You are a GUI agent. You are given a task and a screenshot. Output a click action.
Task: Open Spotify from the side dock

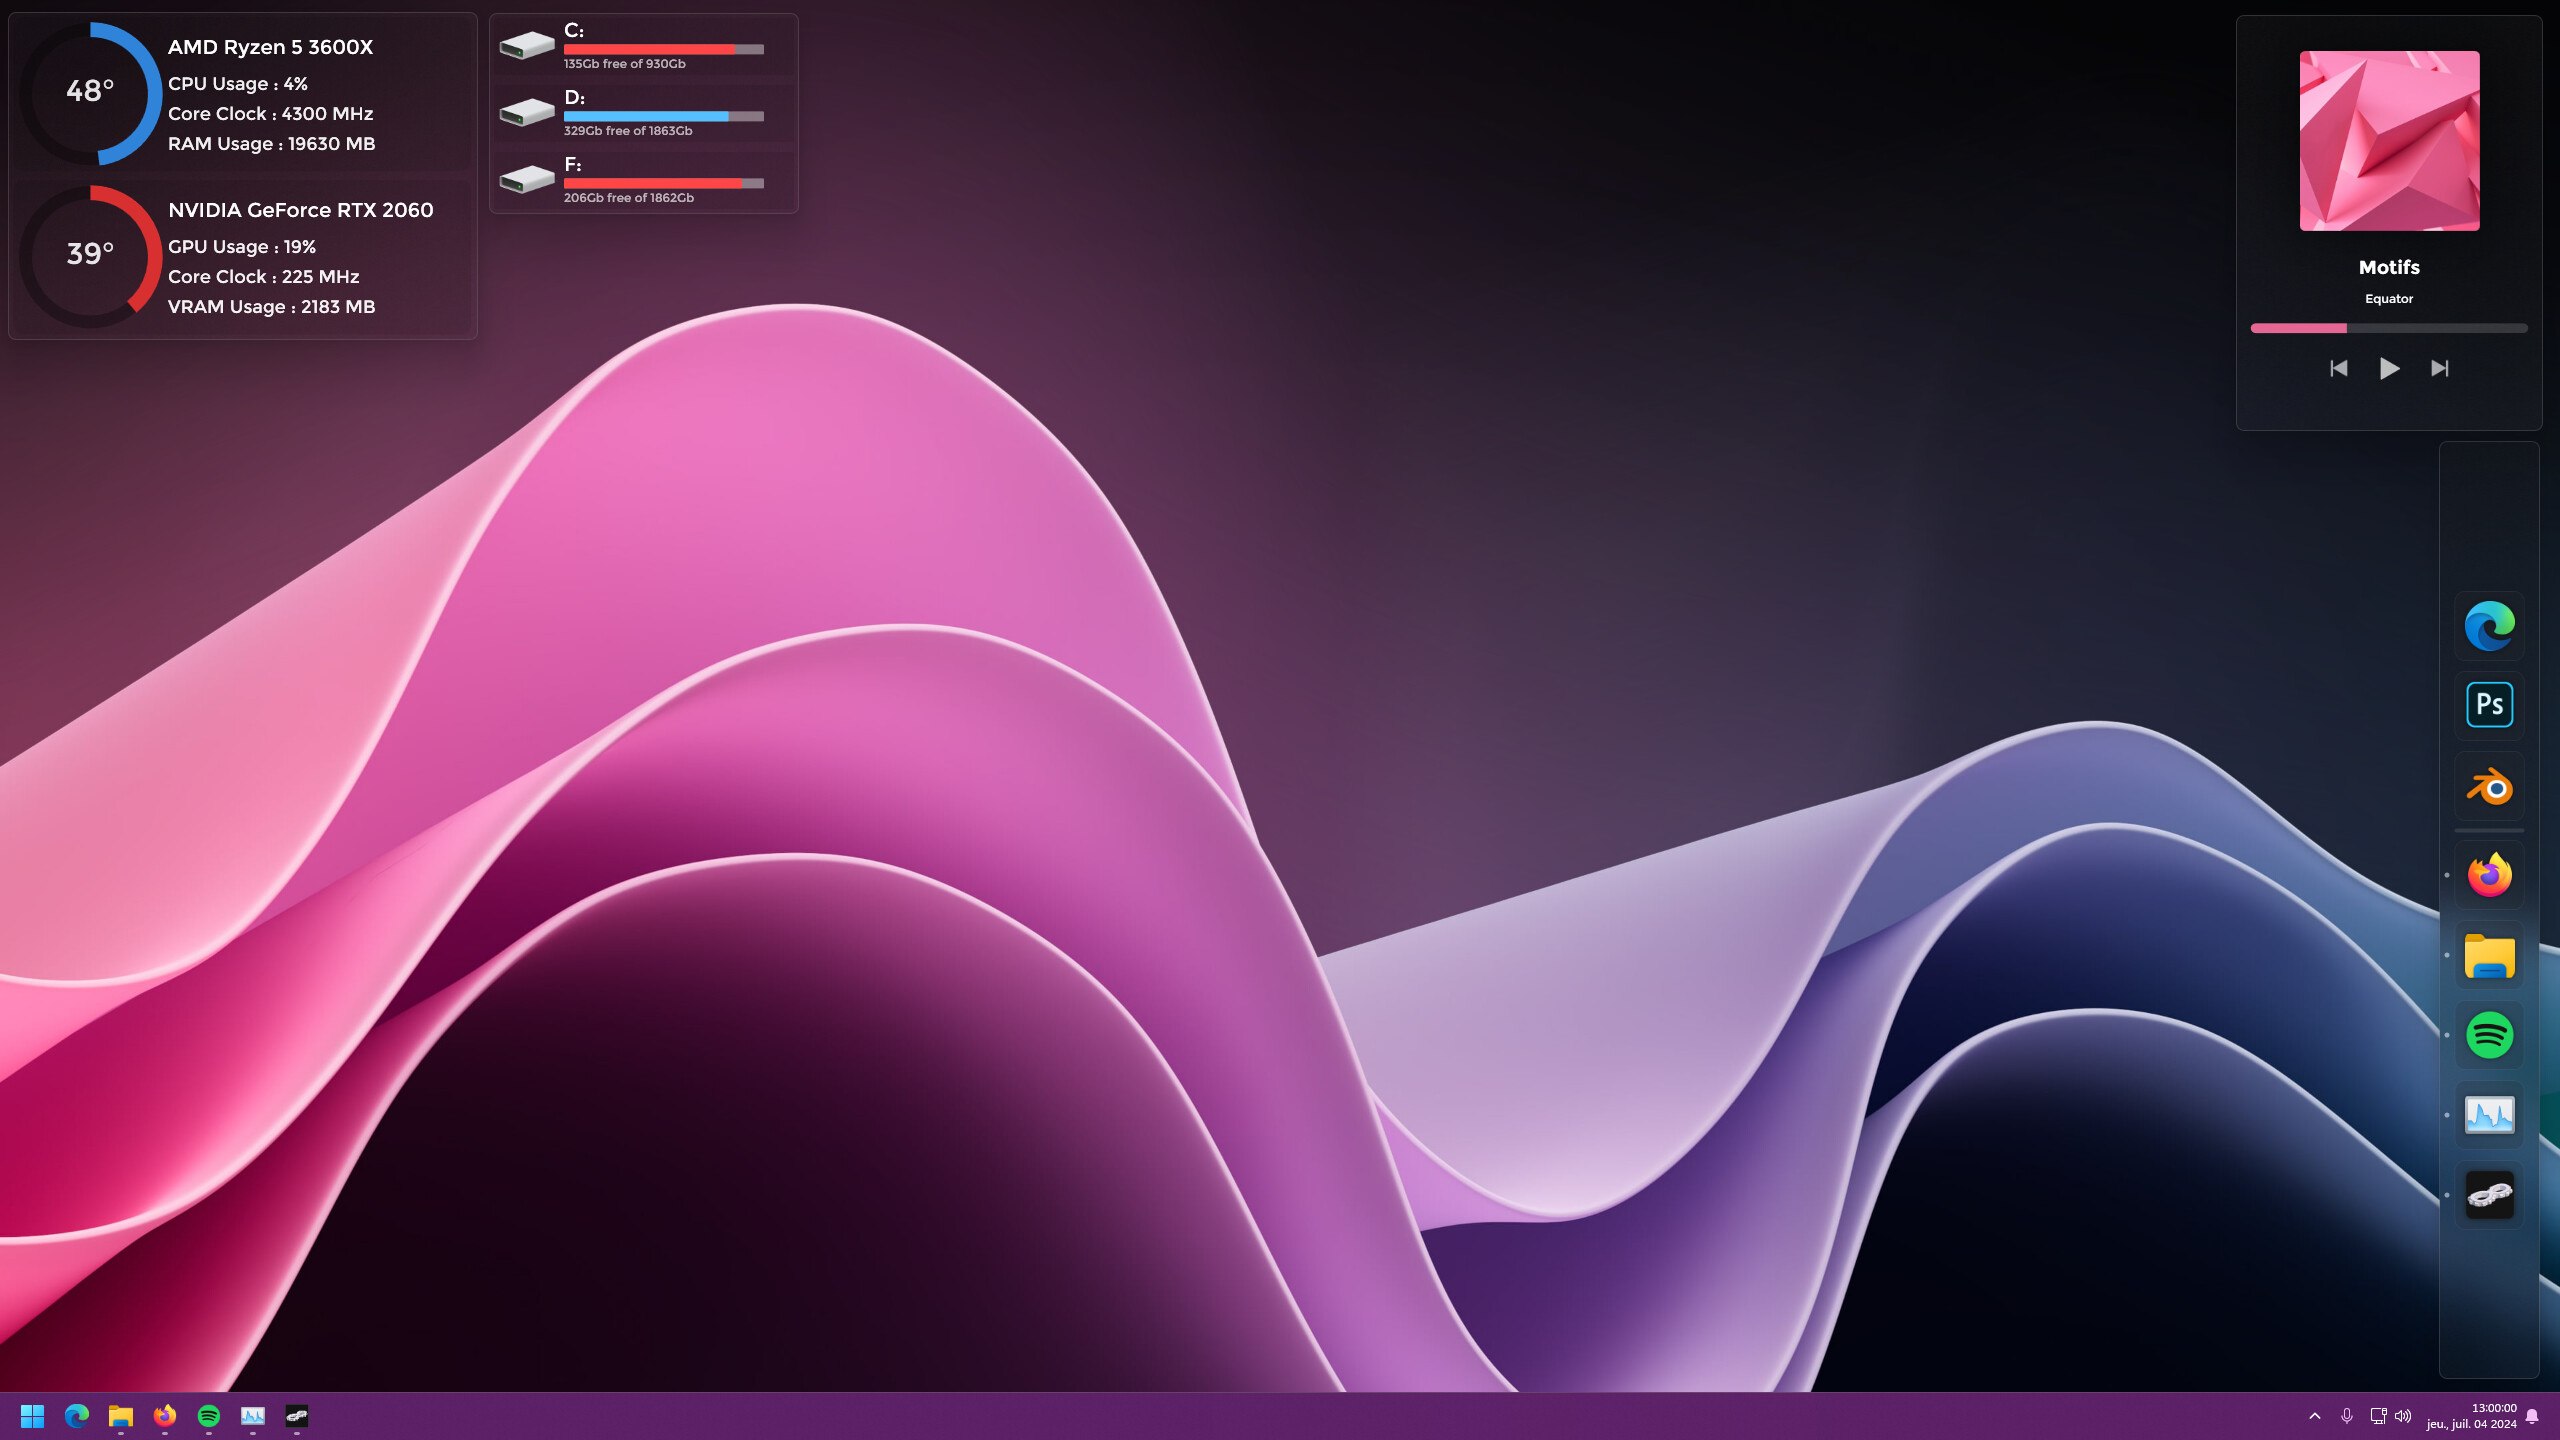[2489, 1035]
